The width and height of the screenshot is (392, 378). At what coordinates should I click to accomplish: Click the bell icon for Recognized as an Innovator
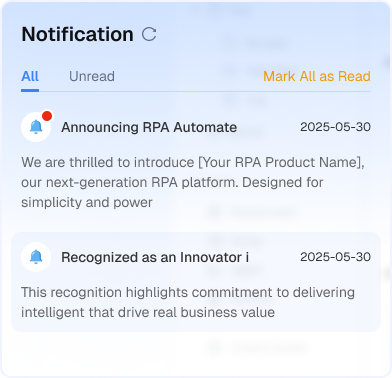coord(36,257)
